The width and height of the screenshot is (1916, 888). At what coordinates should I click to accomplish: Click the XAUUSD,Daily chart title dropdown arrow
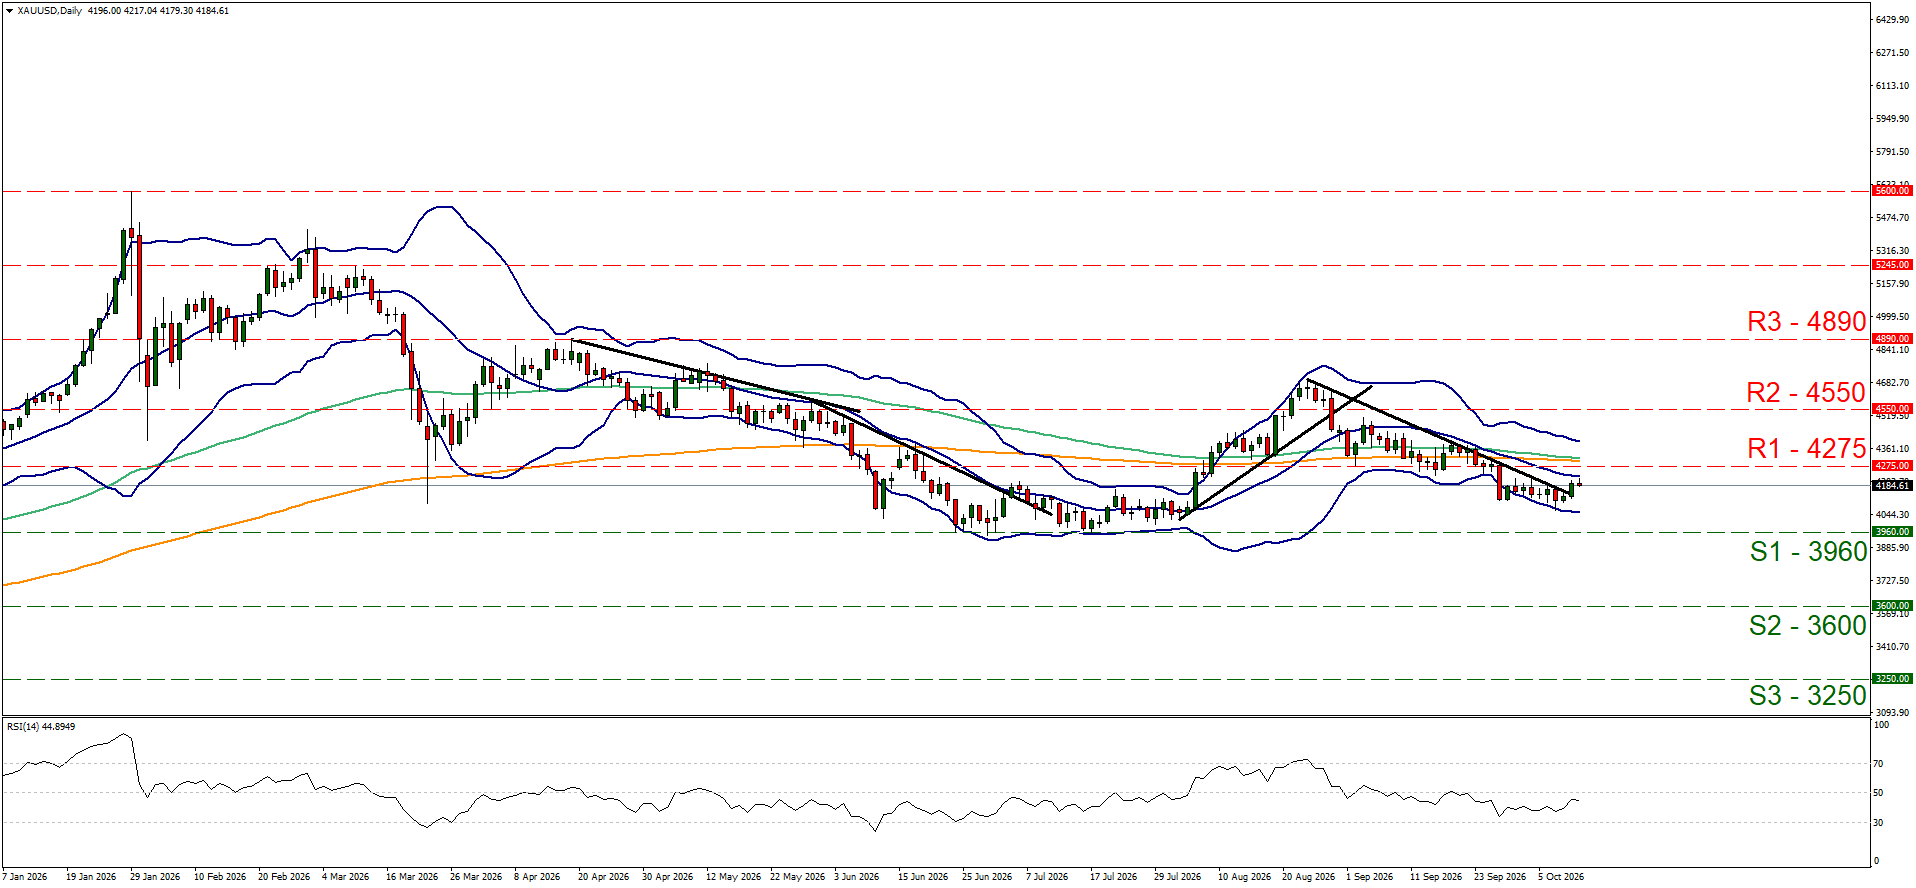point(10,11)
